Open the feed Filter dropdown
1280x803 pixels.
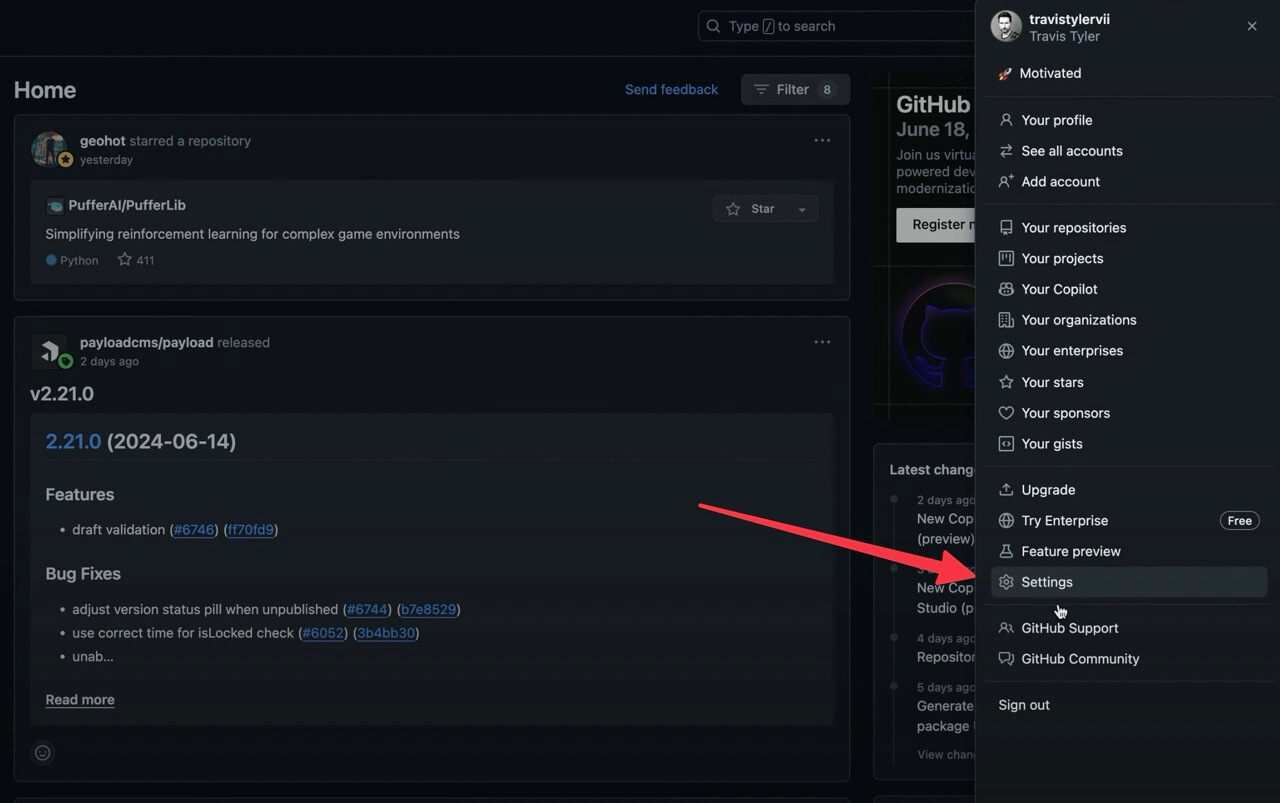[x=795, y=90]
